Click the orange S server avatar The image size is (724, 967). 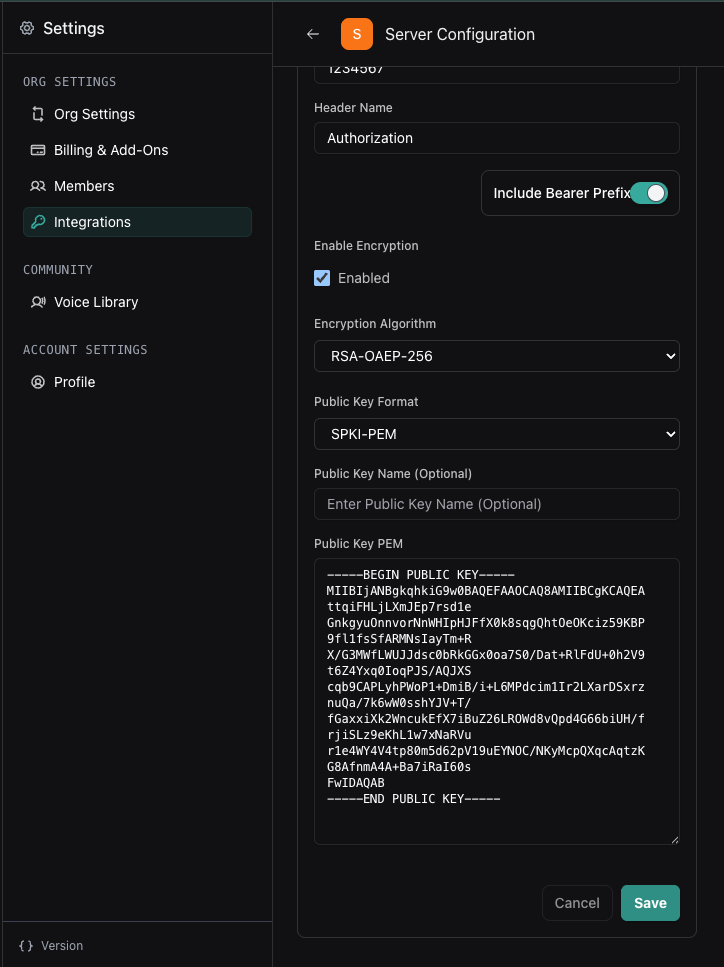pos(357,34)
